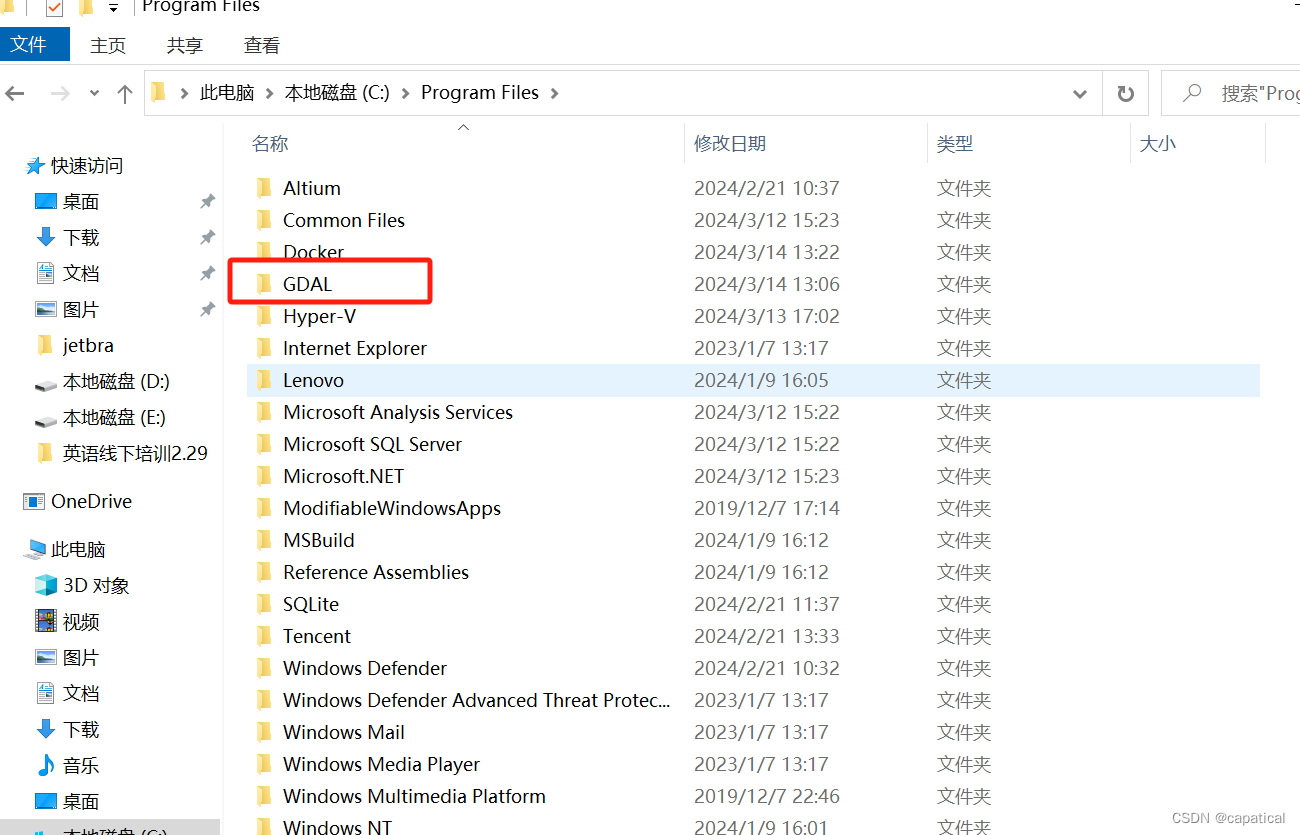Image resolution: width=1300 pixels, height=835 pixels.
Task: Refresh the current folder
Action: 1126,93
